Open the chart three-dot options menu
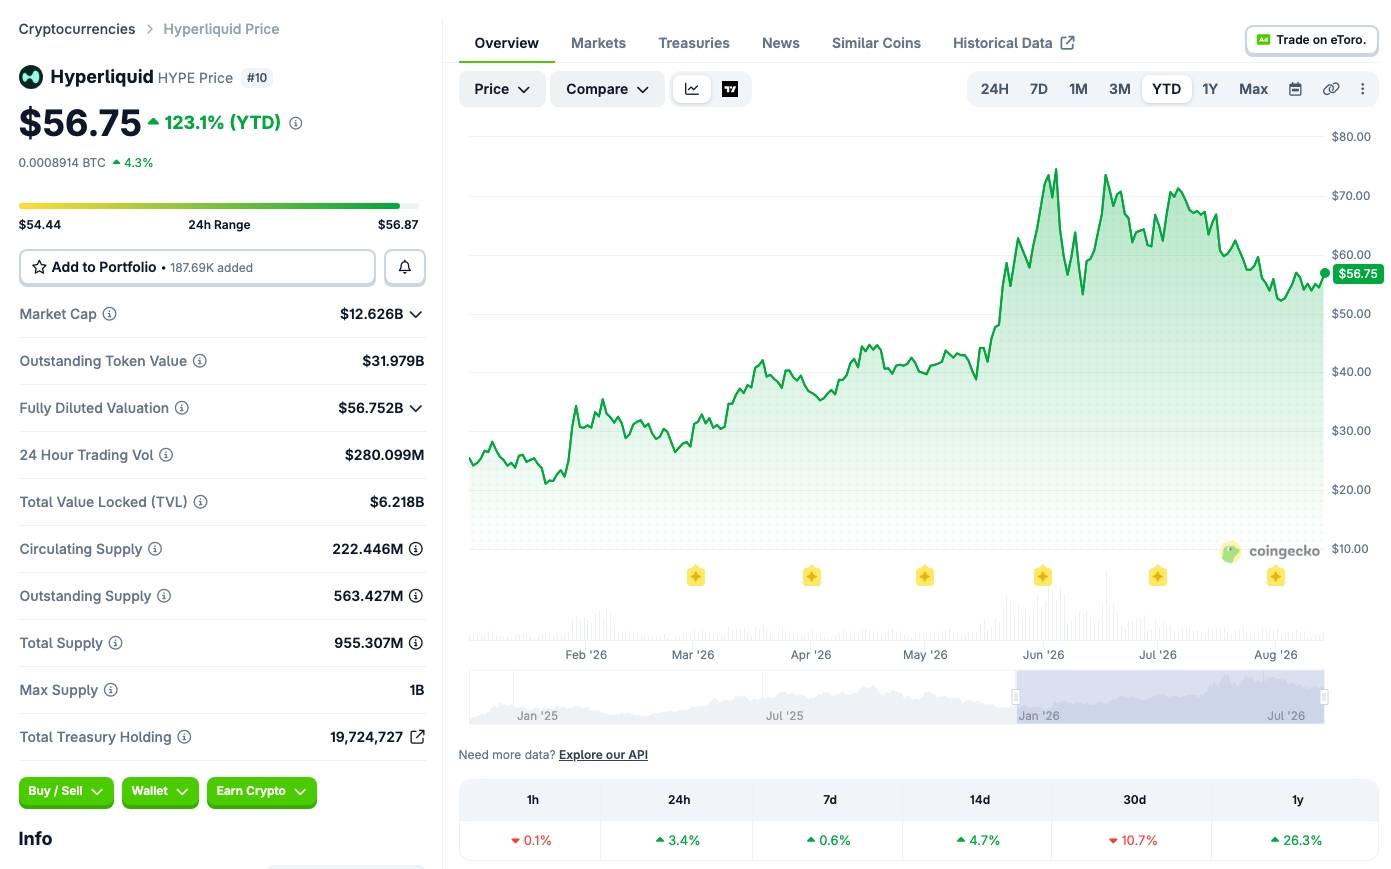This screenshot has width=1391, height=869. [x=1362, y=89]
